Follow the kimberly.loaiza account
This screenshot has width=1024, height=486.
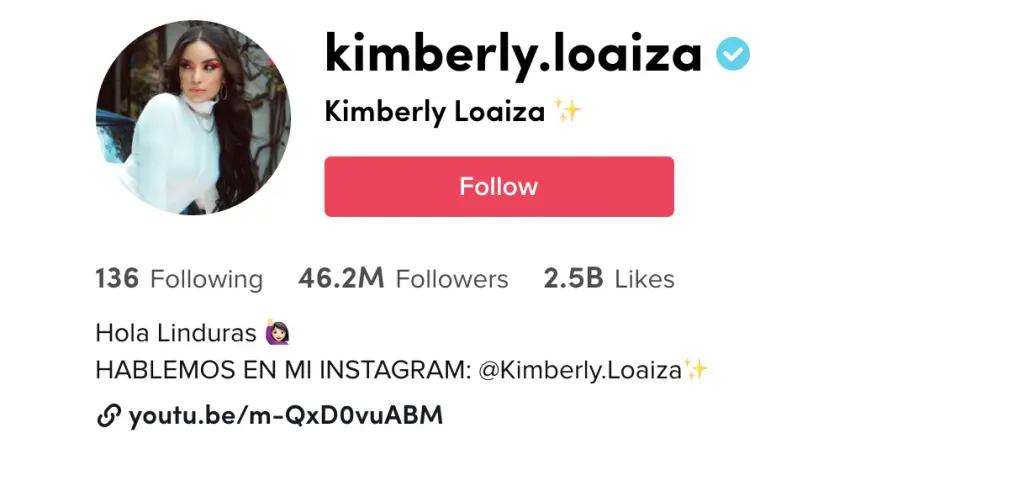pos(499,186)
